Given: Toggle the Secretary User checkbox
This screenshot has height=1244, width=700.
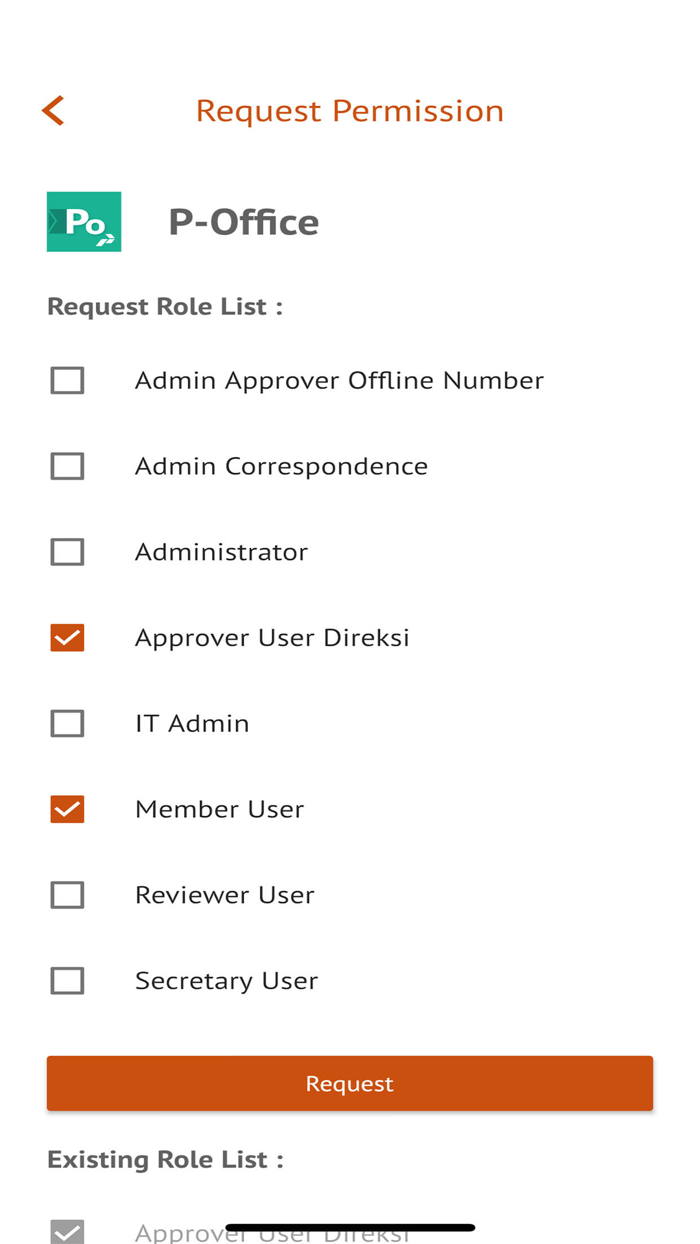Looking at the screenshot, I should click(x=67, y=981).
